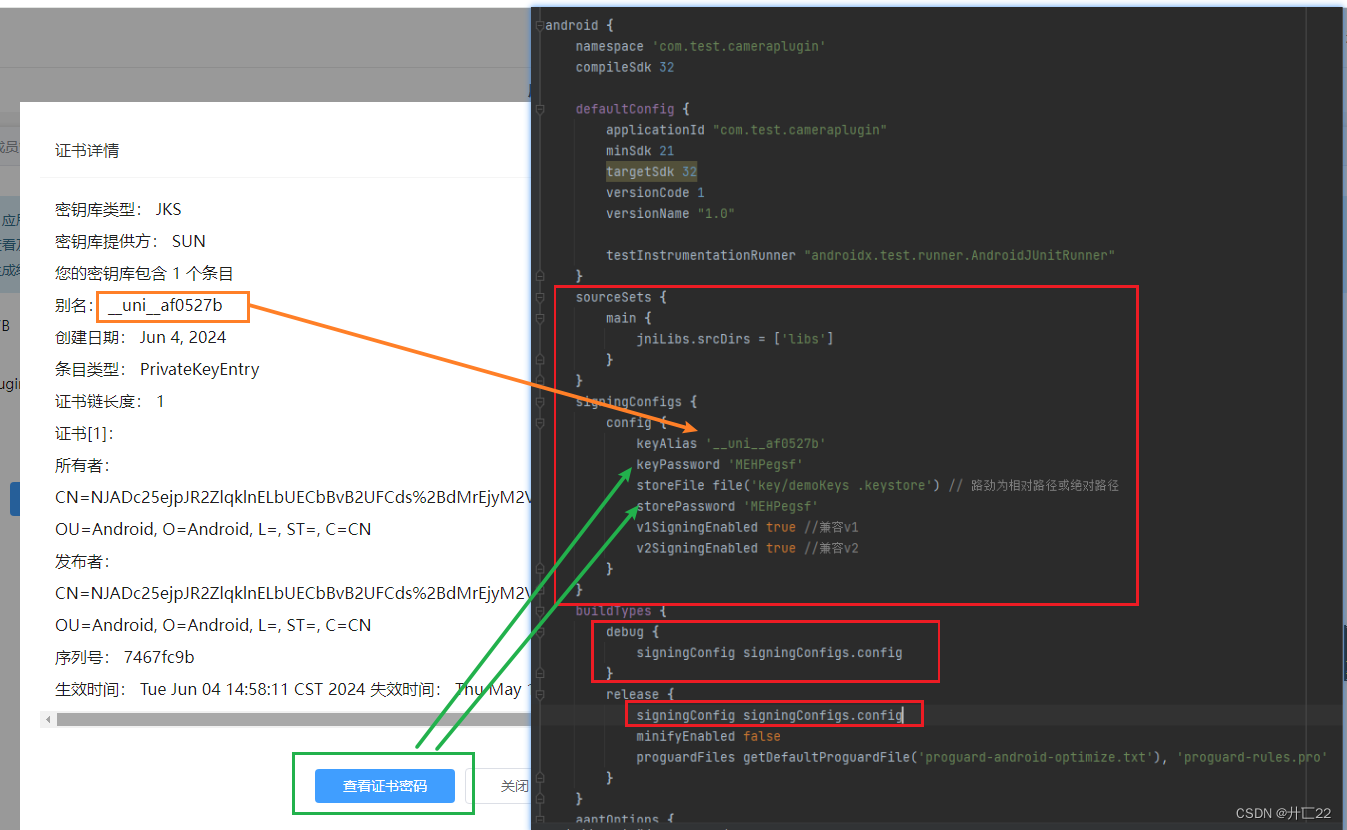
Task: Collapse the debug block fold arrow
Action: (540, 631)
